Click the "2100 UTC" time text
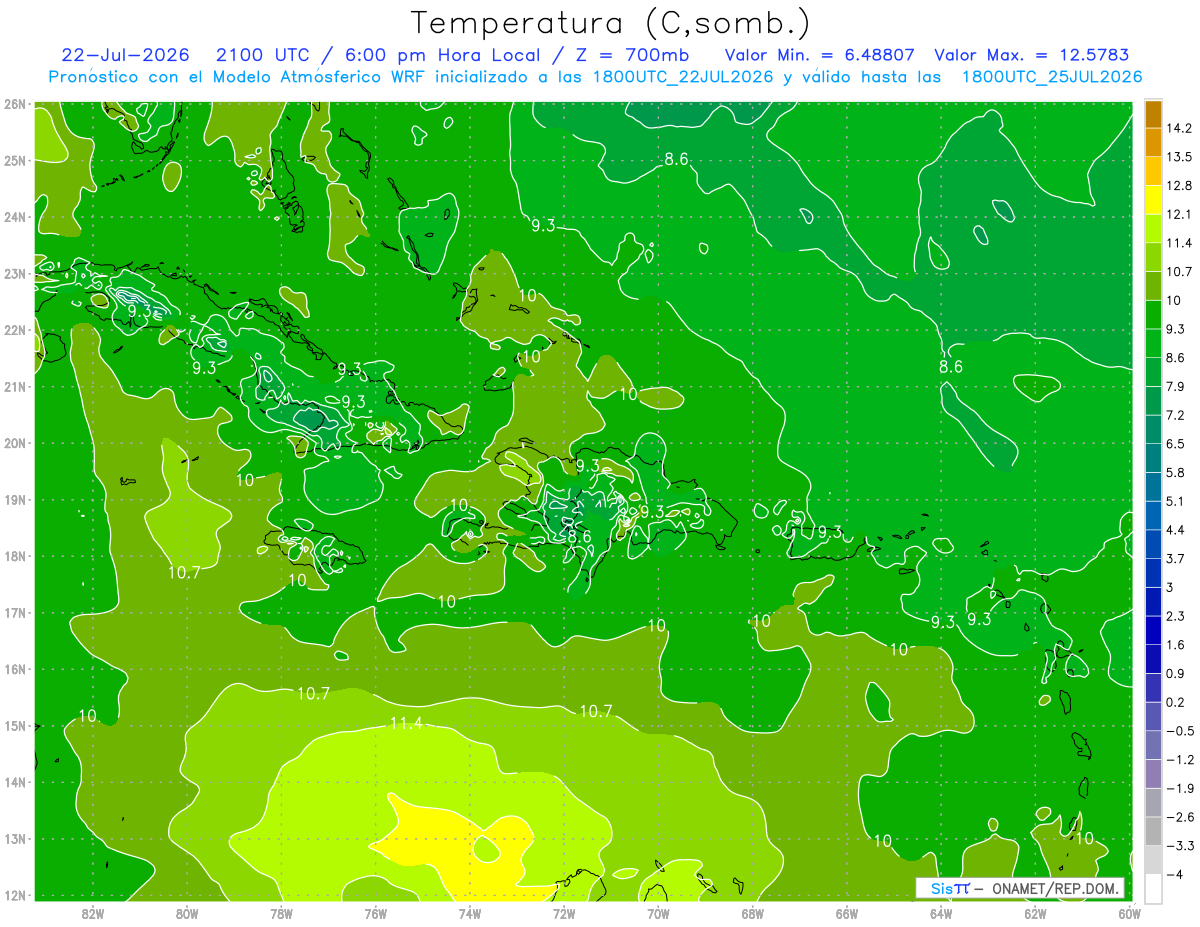Screen dimensions: 1200x927 (263, 55)
